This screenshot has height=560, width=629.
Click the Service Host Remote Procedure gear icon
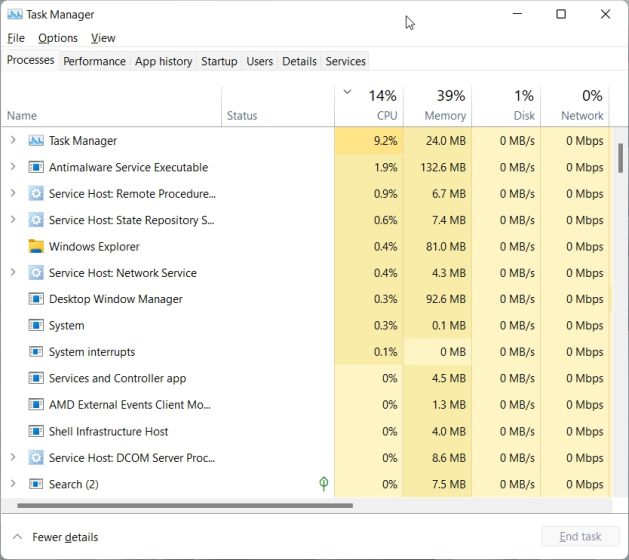(x=36, y=194)
